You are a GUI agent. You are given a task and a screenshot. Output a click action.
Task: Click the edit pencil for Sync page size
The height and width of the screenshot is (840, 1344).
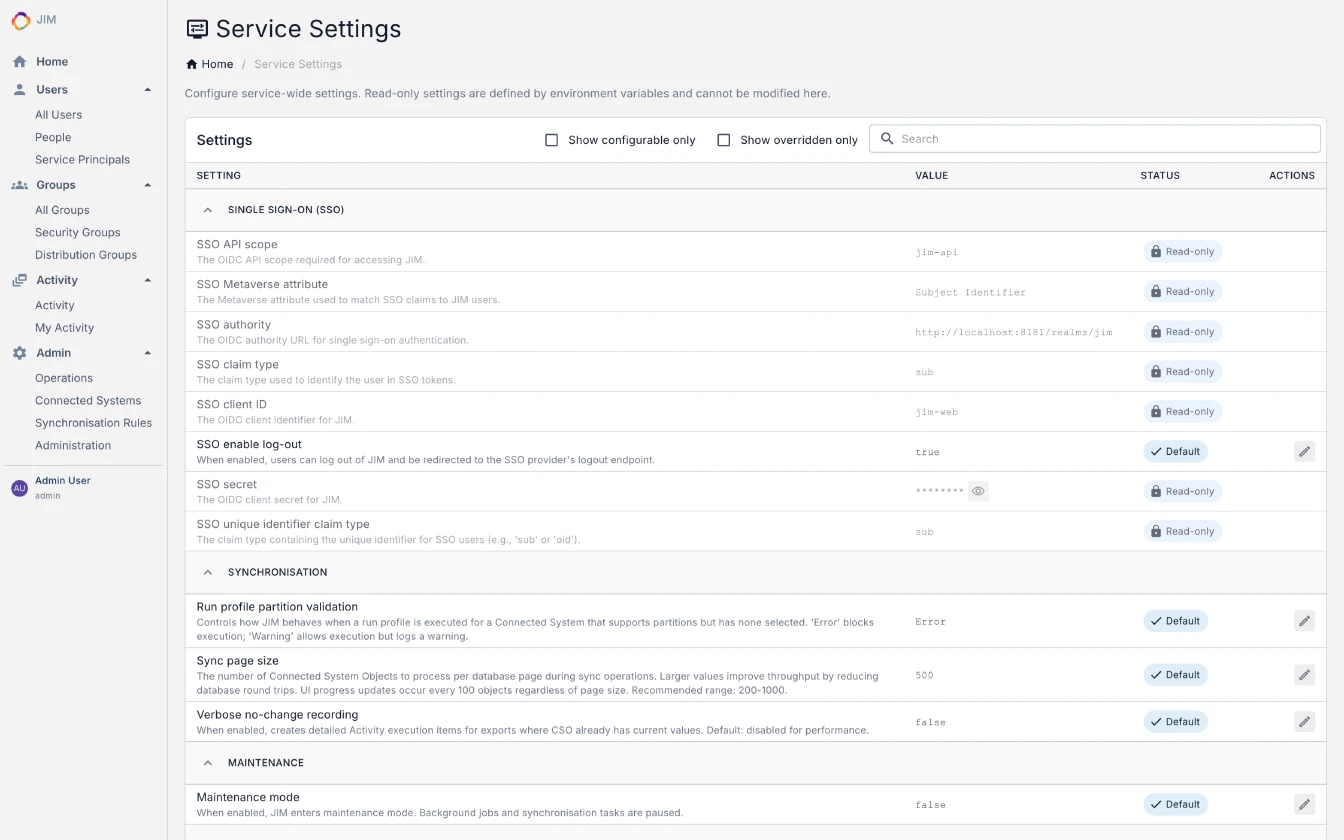[1304, 674]
